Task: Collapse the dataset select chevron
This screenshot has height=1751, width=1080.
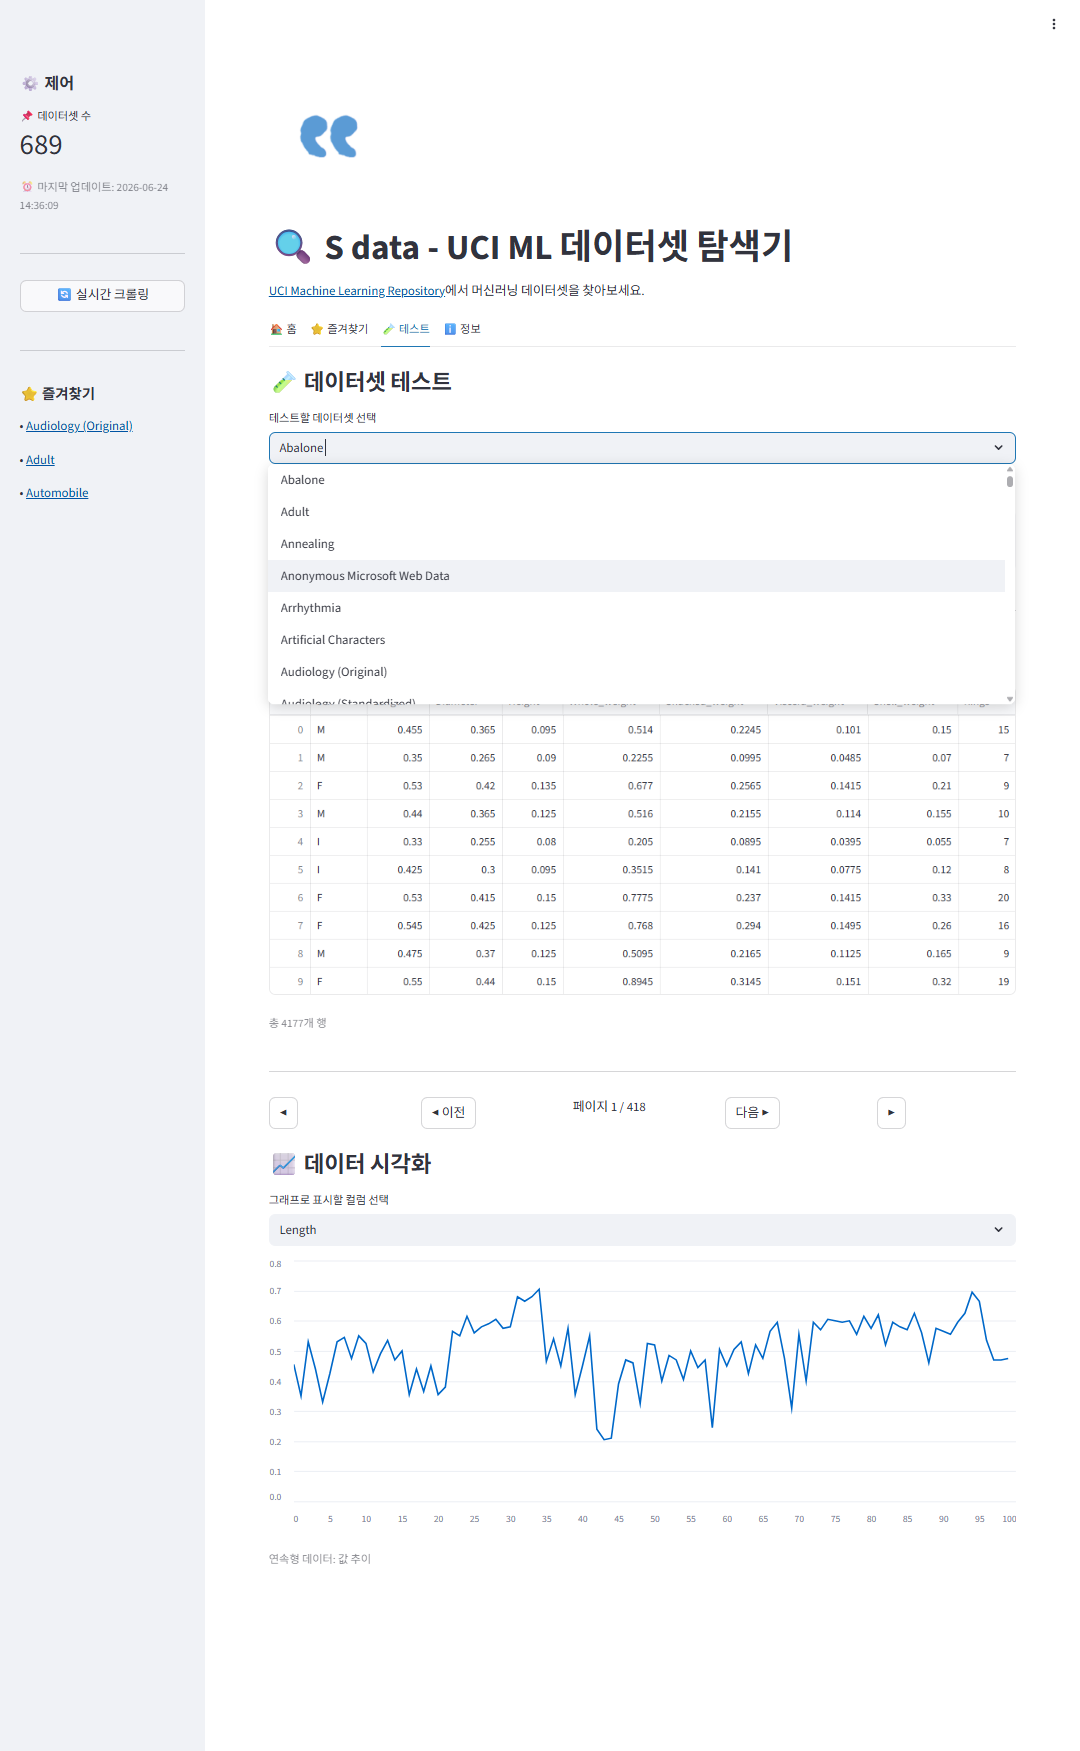Action: 998,448
